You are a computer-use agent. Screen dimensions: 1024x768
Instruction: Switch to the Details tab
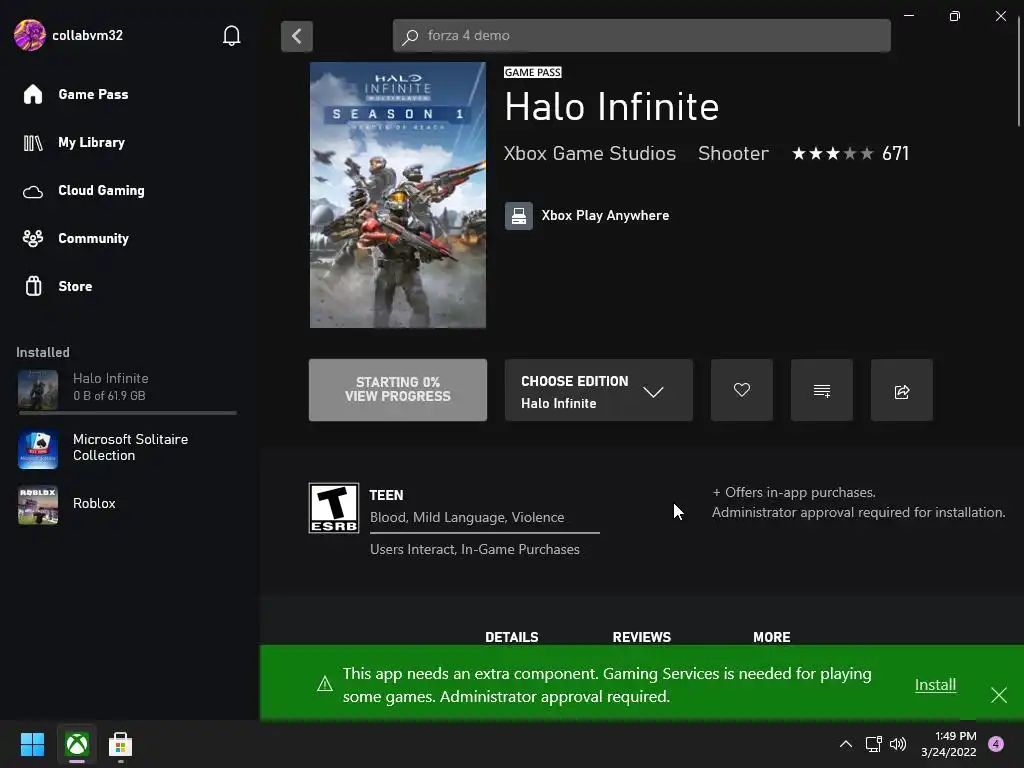(x=512, y=637)
